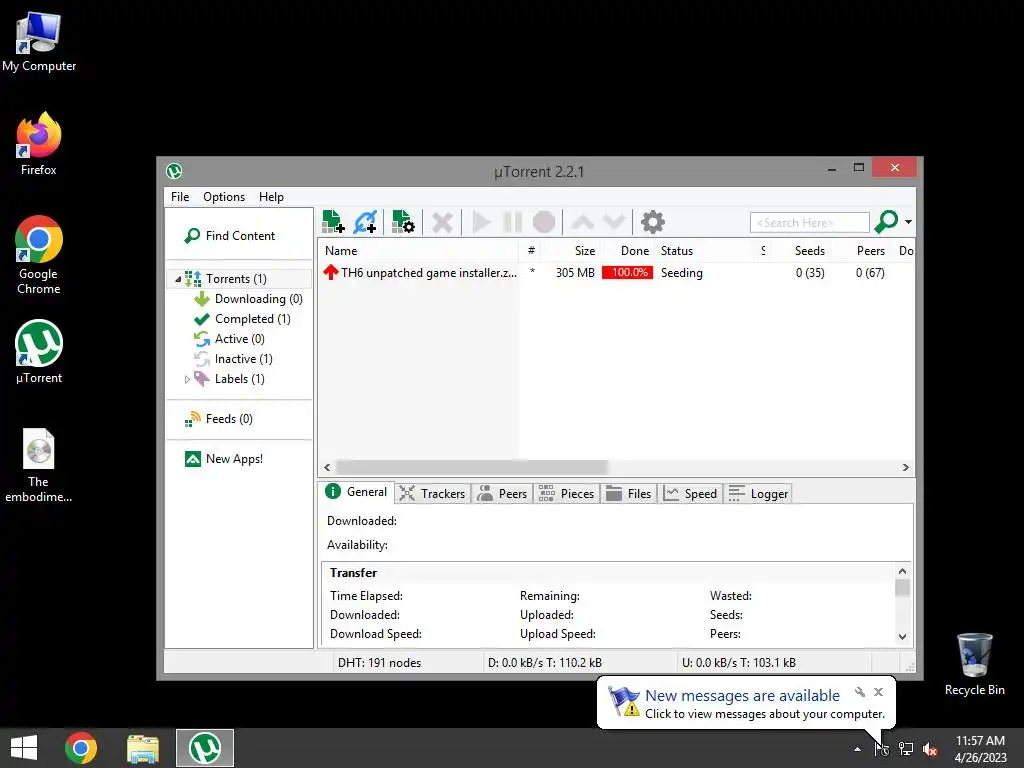1024x768 pixels.
Task: Click Find Content in sidebar
Action: pyautogui.click(x=230, y=236)
